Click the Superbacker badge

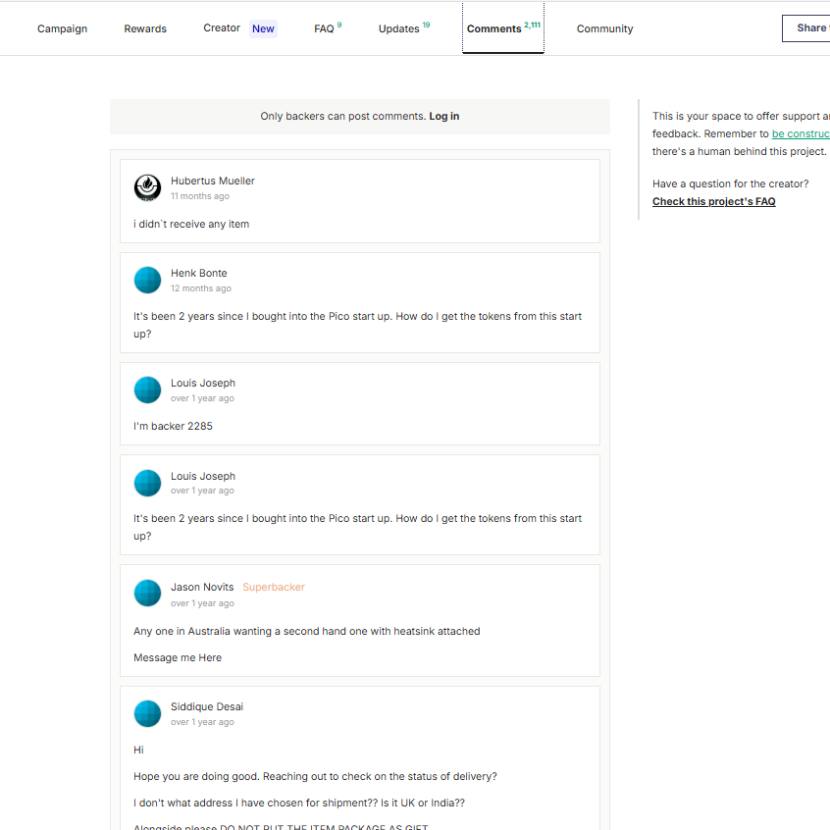point(273,587)
